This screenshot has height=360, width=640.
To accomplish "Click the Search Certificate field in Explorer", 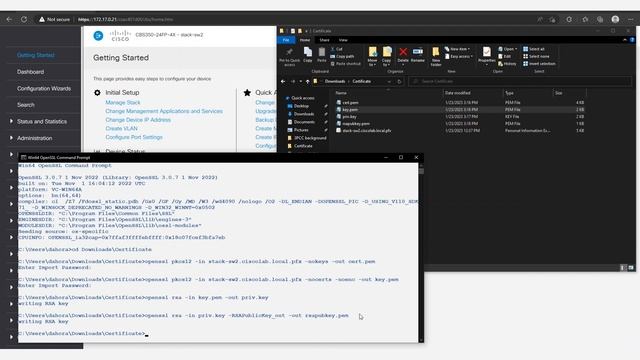I will pos(520,81).
